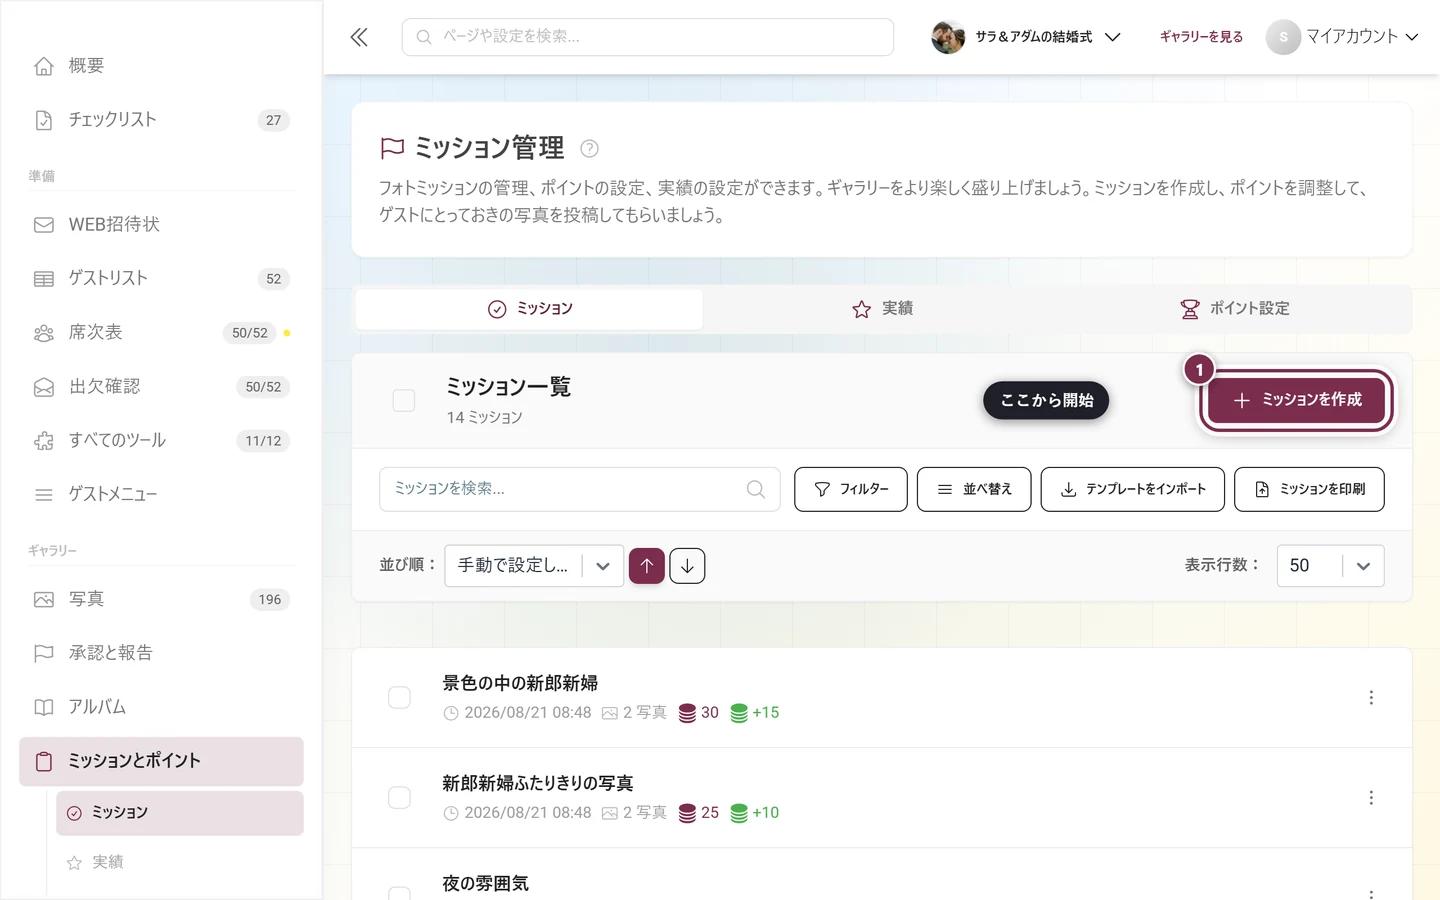The width and height of the screenshot is (1440, 900).
Task: Switch to ミッション tab
Action: 529,309
